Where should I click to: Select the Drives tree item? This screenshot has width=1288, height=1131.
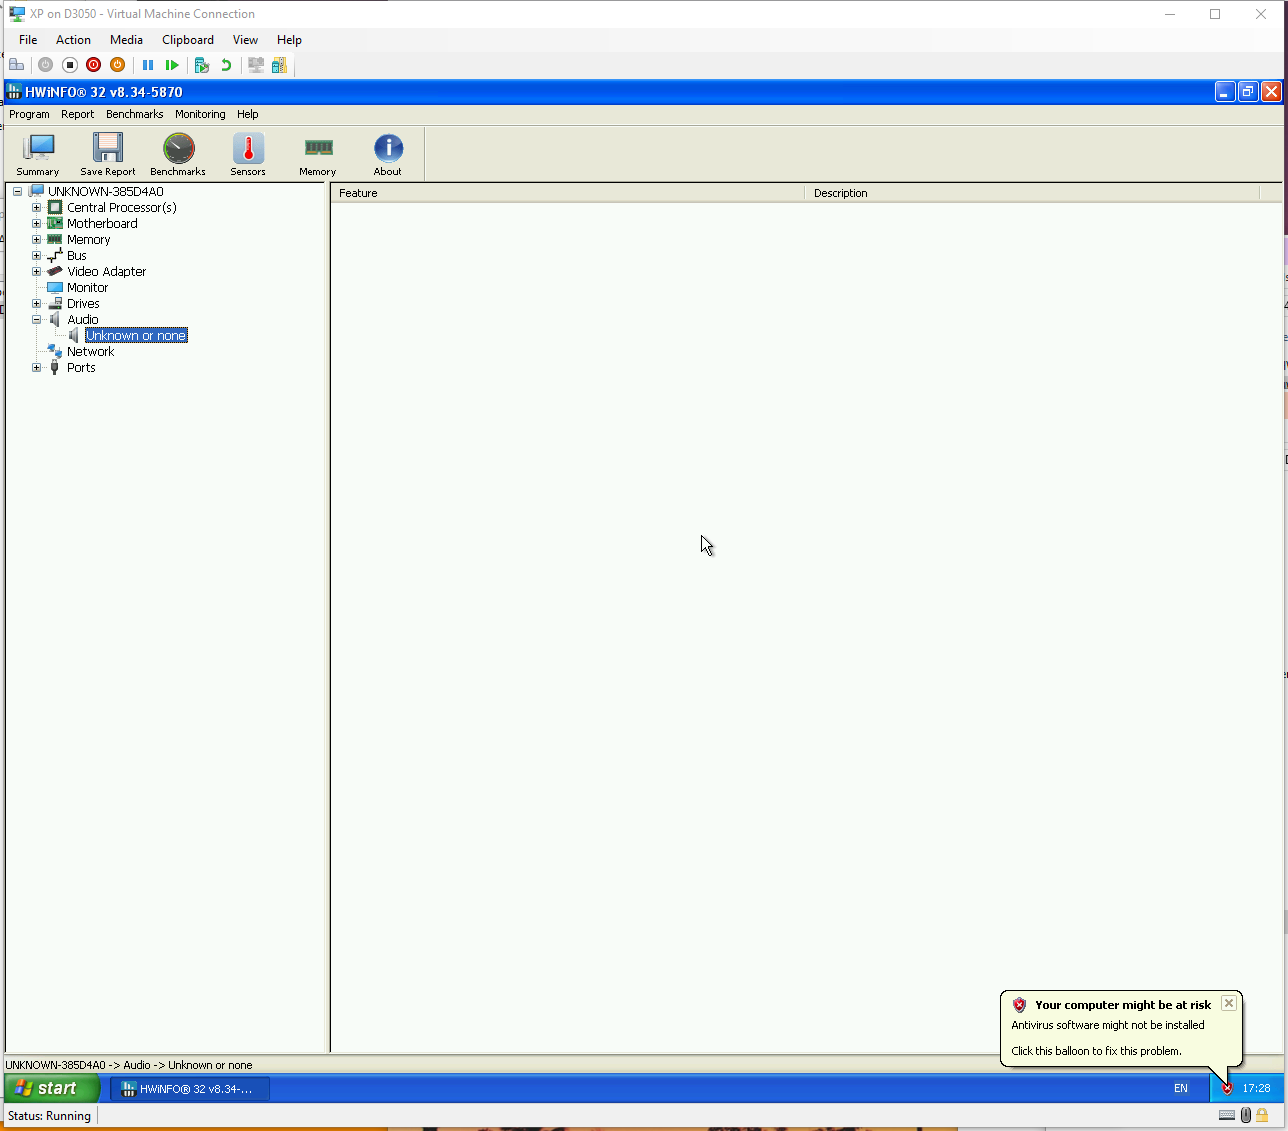pyautogui.click(x=83, y=304)
